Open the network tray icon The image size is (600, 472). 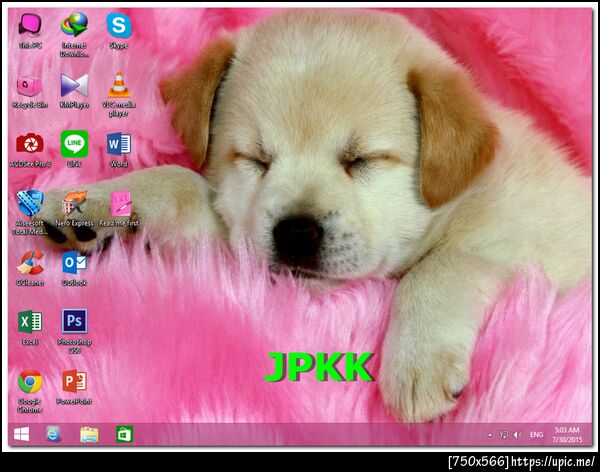point(504,435)
